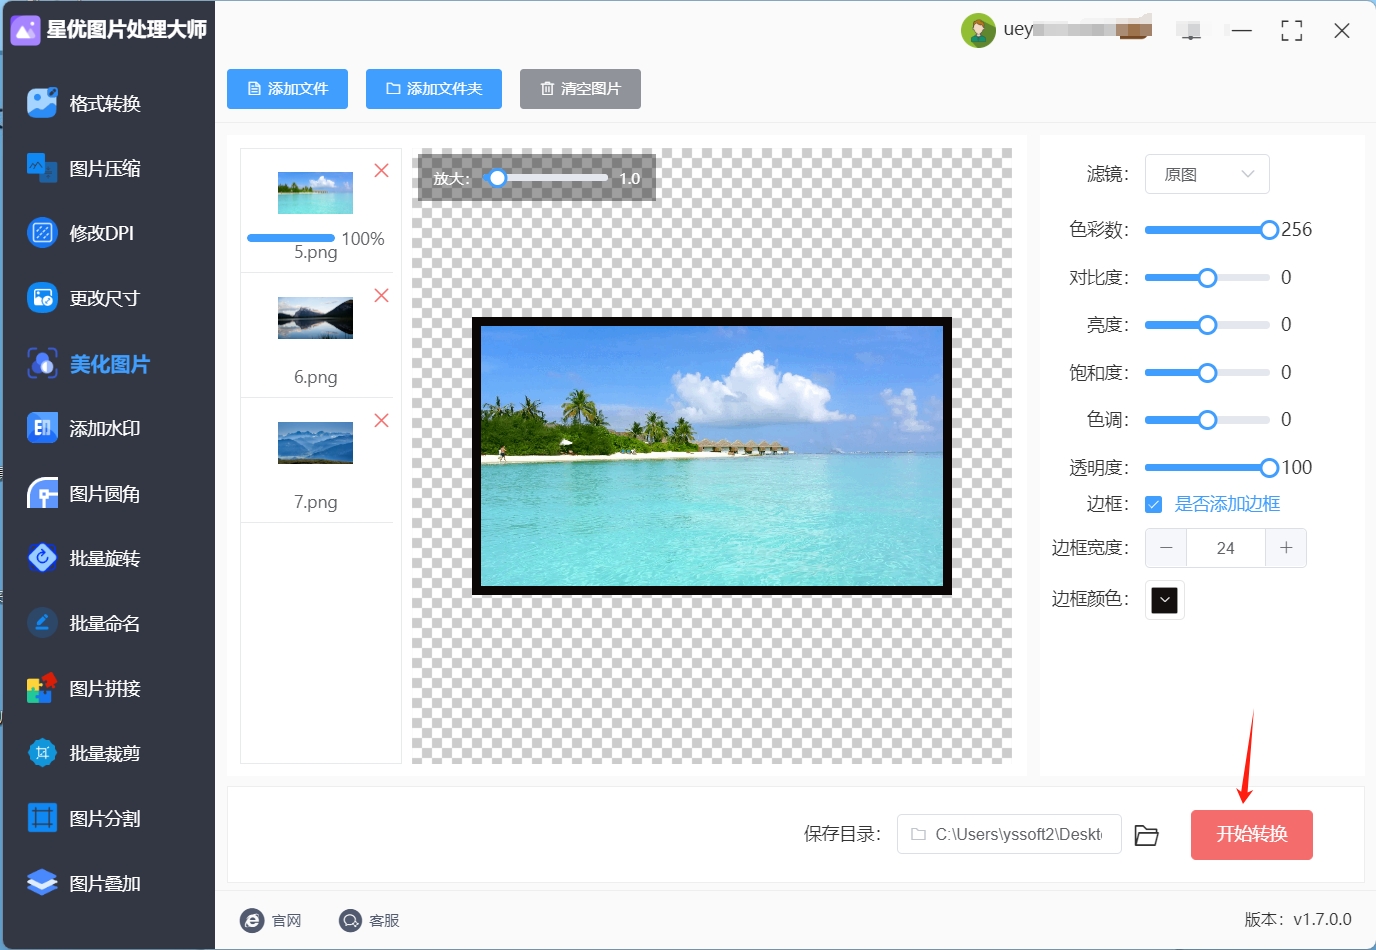Click the fullscreen window icon

(1292, 31)
